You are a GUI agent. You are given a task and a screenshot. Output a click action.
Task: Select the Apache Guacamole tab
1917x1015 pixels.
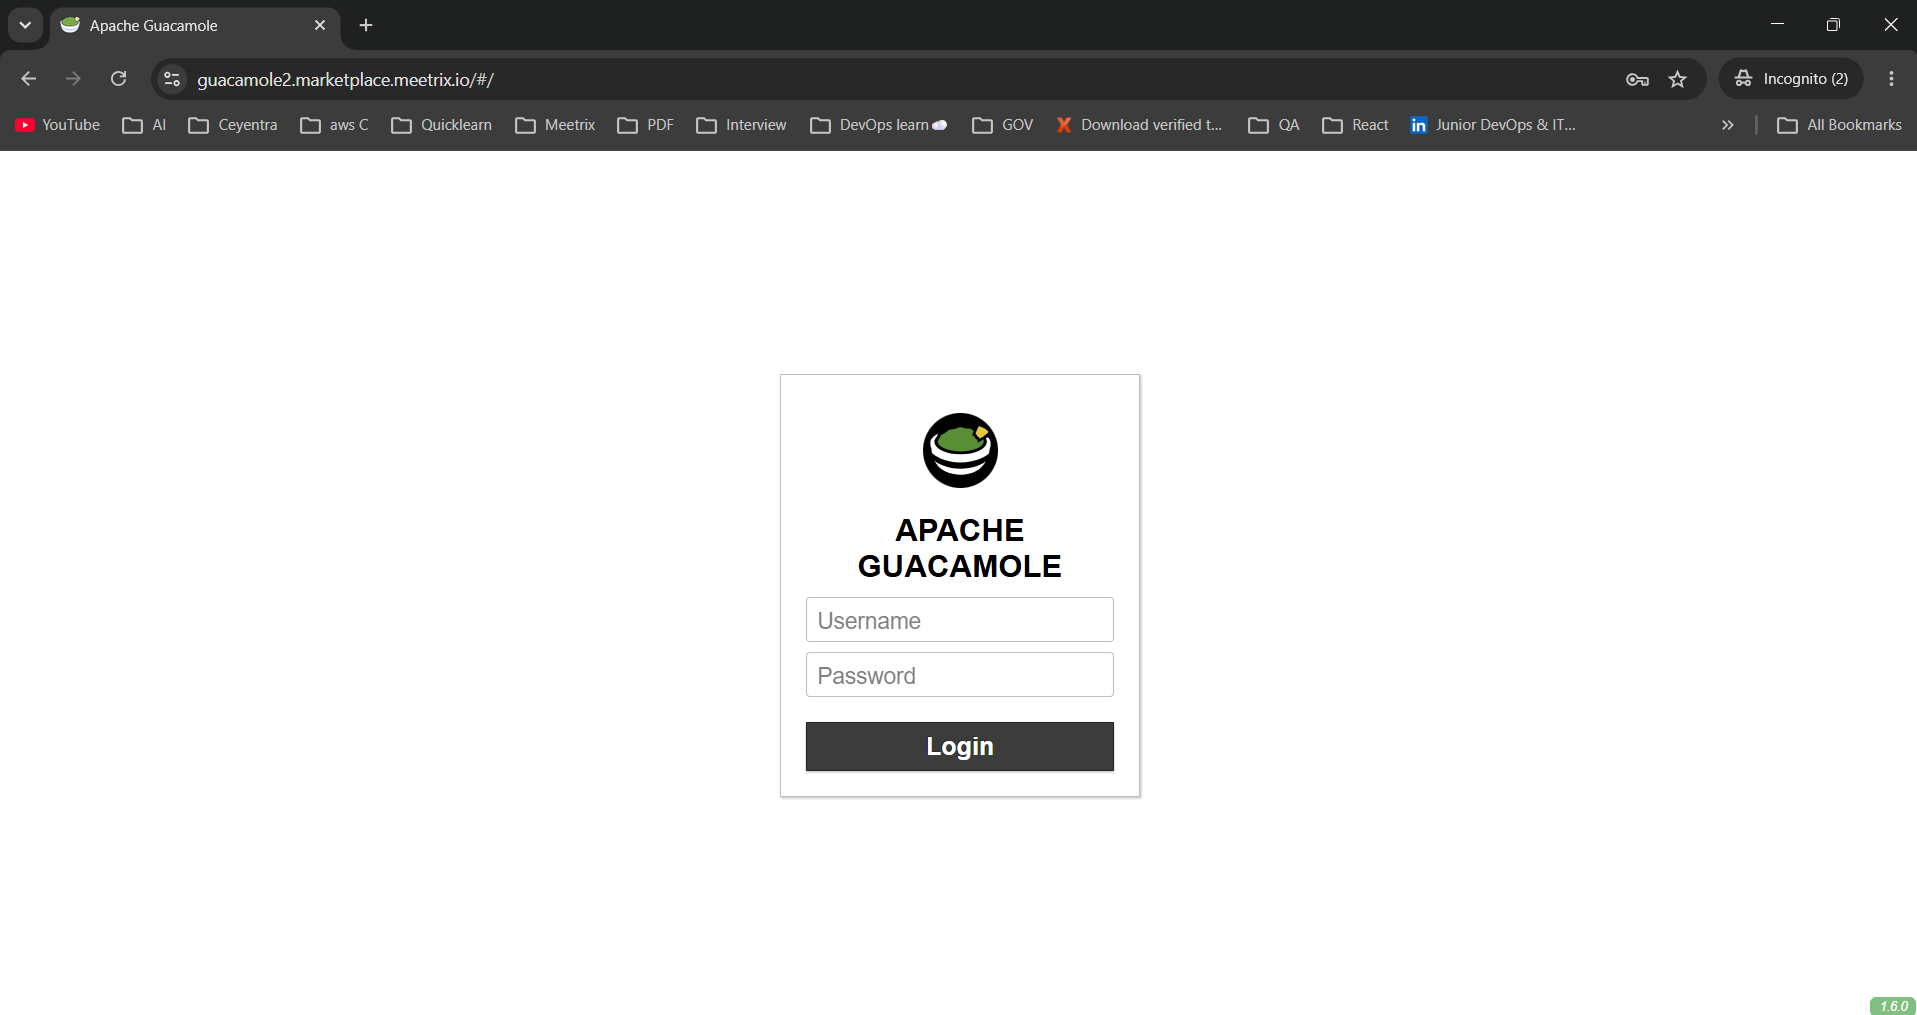point(195,25)
